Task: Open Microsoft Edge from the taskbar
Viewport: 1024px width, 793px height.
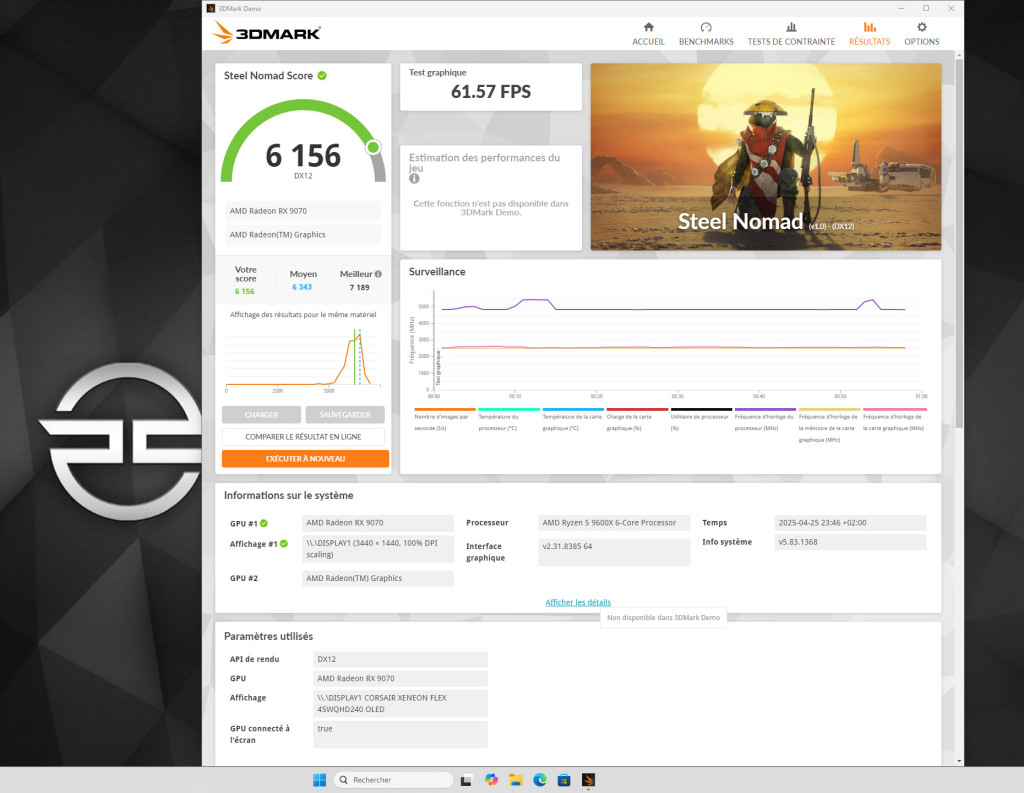Action: [540, 780]
